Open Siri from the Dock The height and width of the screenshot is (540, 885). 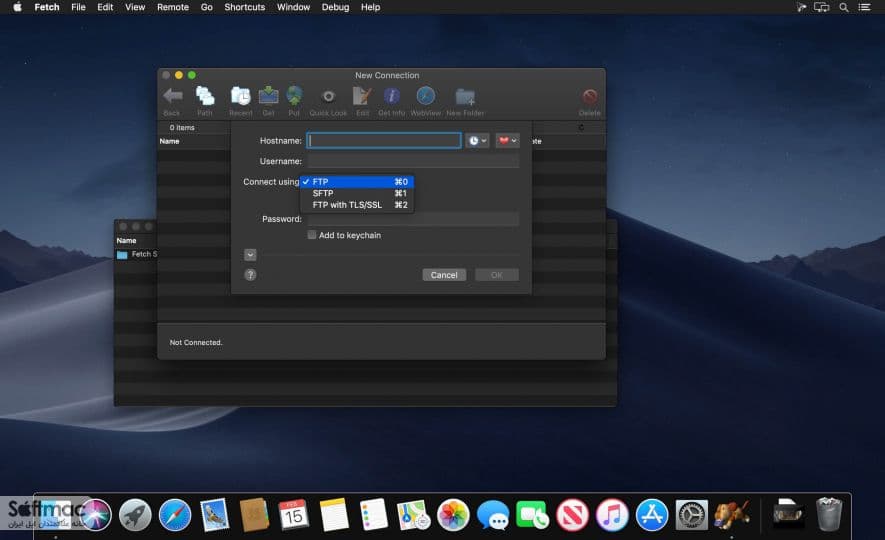tap(95, 515)
